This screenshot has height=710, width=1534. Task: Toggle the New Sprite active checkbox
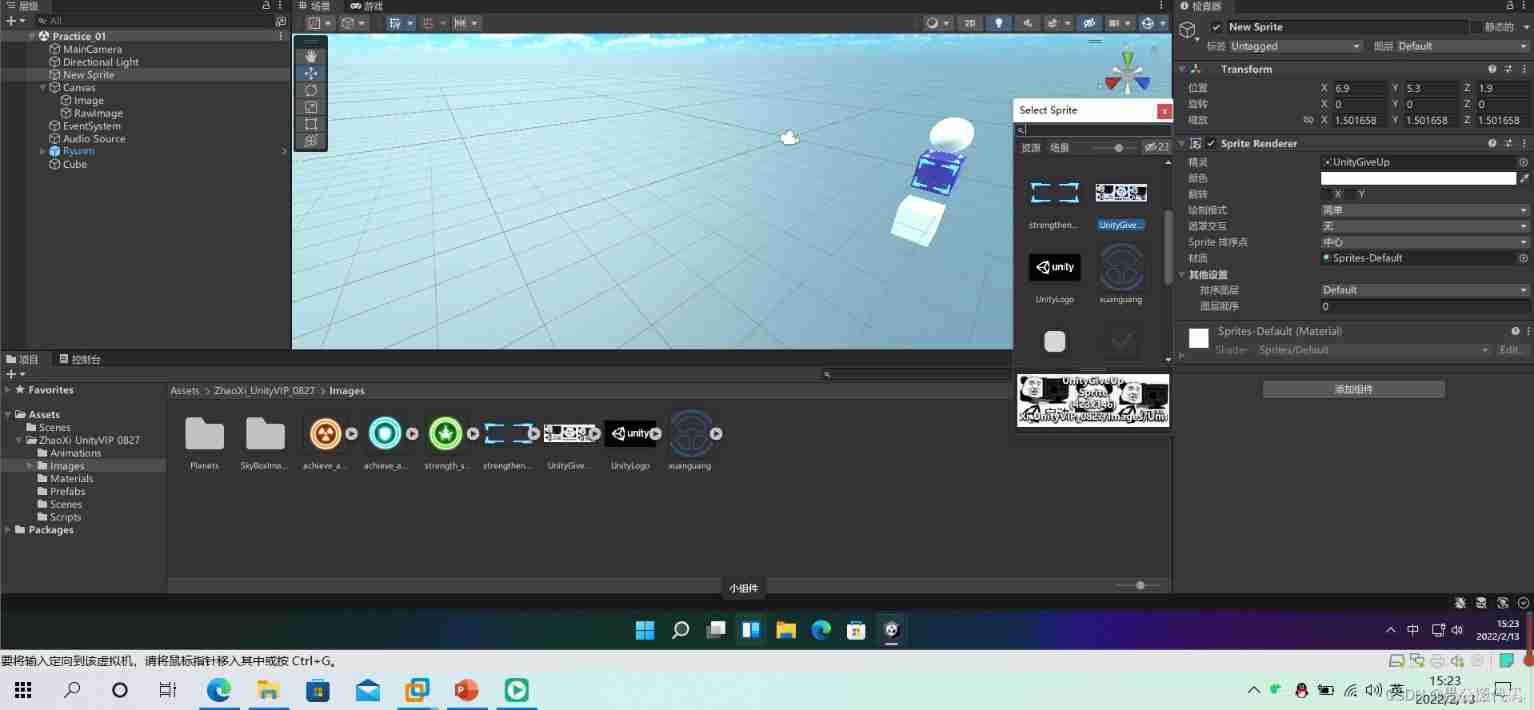coord(1216,26)
